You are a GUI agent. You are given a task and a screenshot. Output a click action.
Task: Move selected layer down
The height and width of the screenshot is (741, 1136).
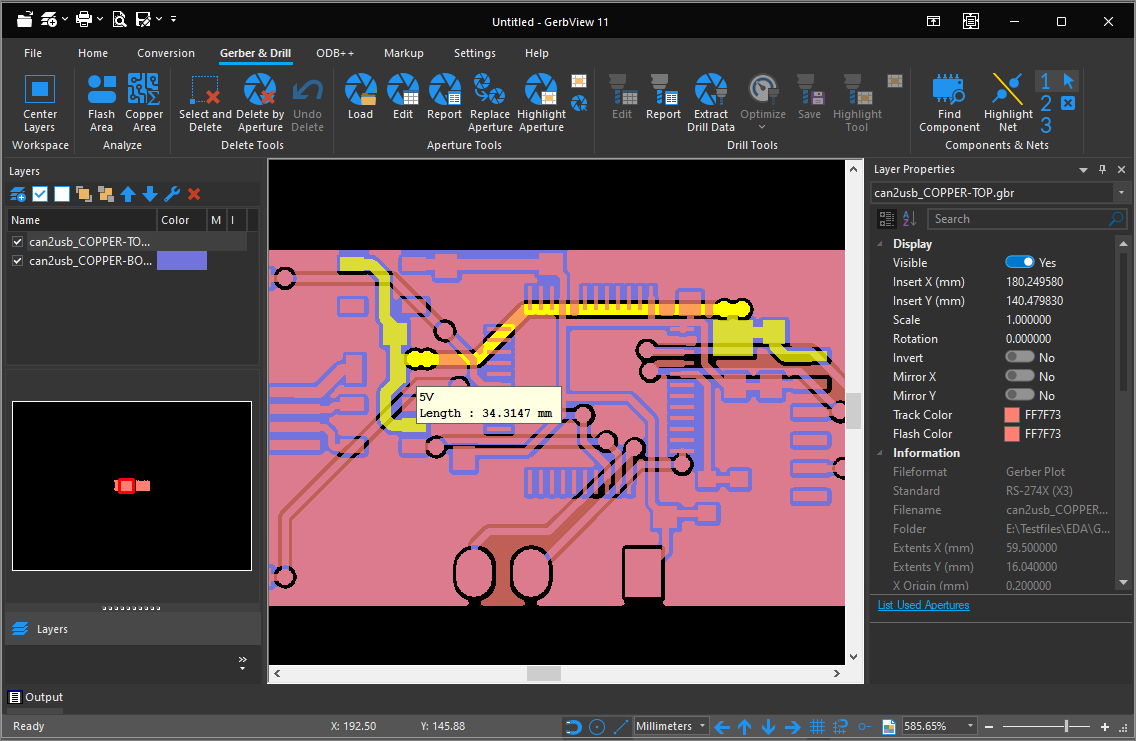(150, 194)
